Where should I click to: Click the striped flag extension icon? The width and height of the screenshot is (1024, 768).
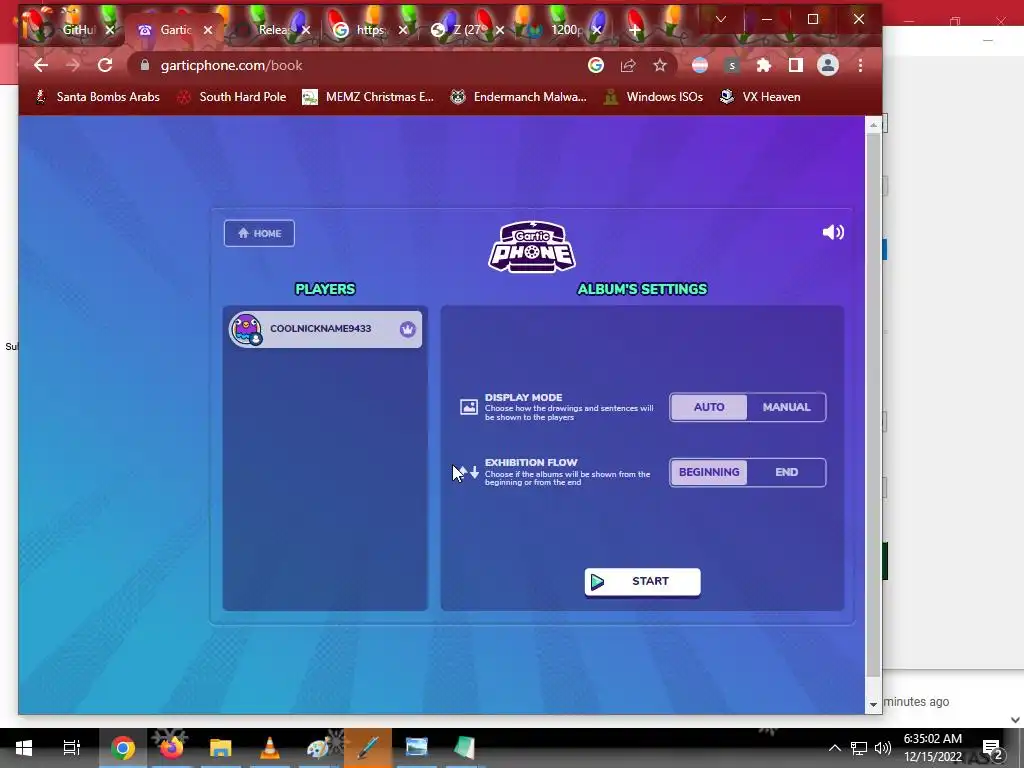tap(699, 65)
